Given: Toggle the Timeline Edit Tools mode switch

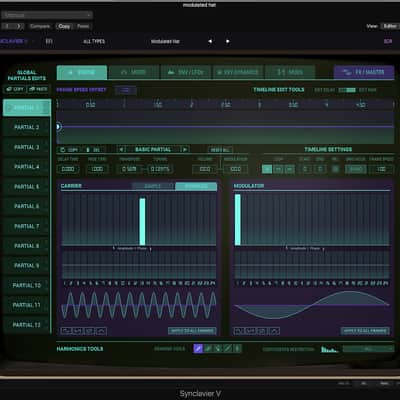Looking at the screenshot, I should (x=347, y=90).
